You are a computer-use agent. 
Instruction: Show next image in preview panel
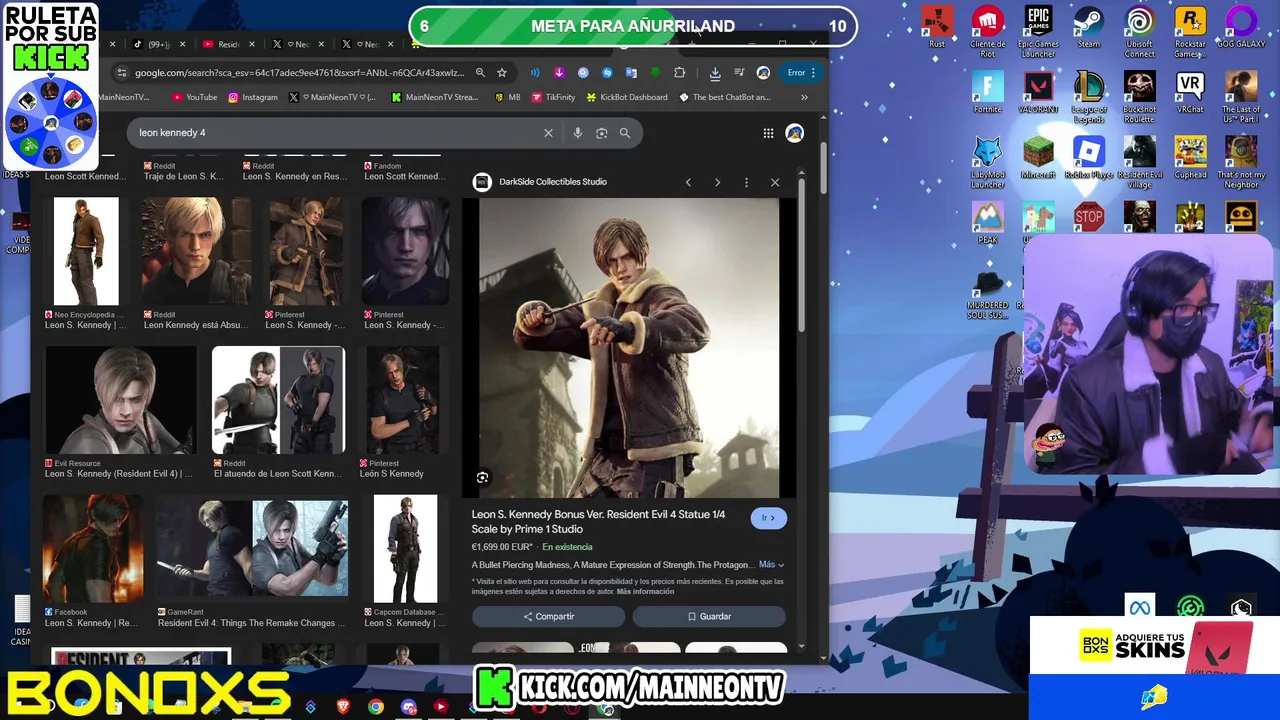click(717, 182)
